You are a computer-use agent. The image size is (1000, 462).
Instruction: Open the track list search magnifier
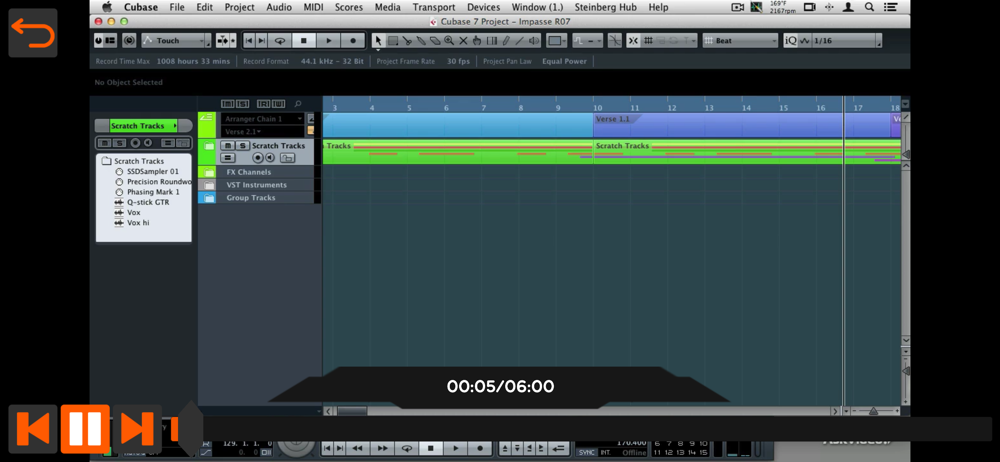point(298,103)
